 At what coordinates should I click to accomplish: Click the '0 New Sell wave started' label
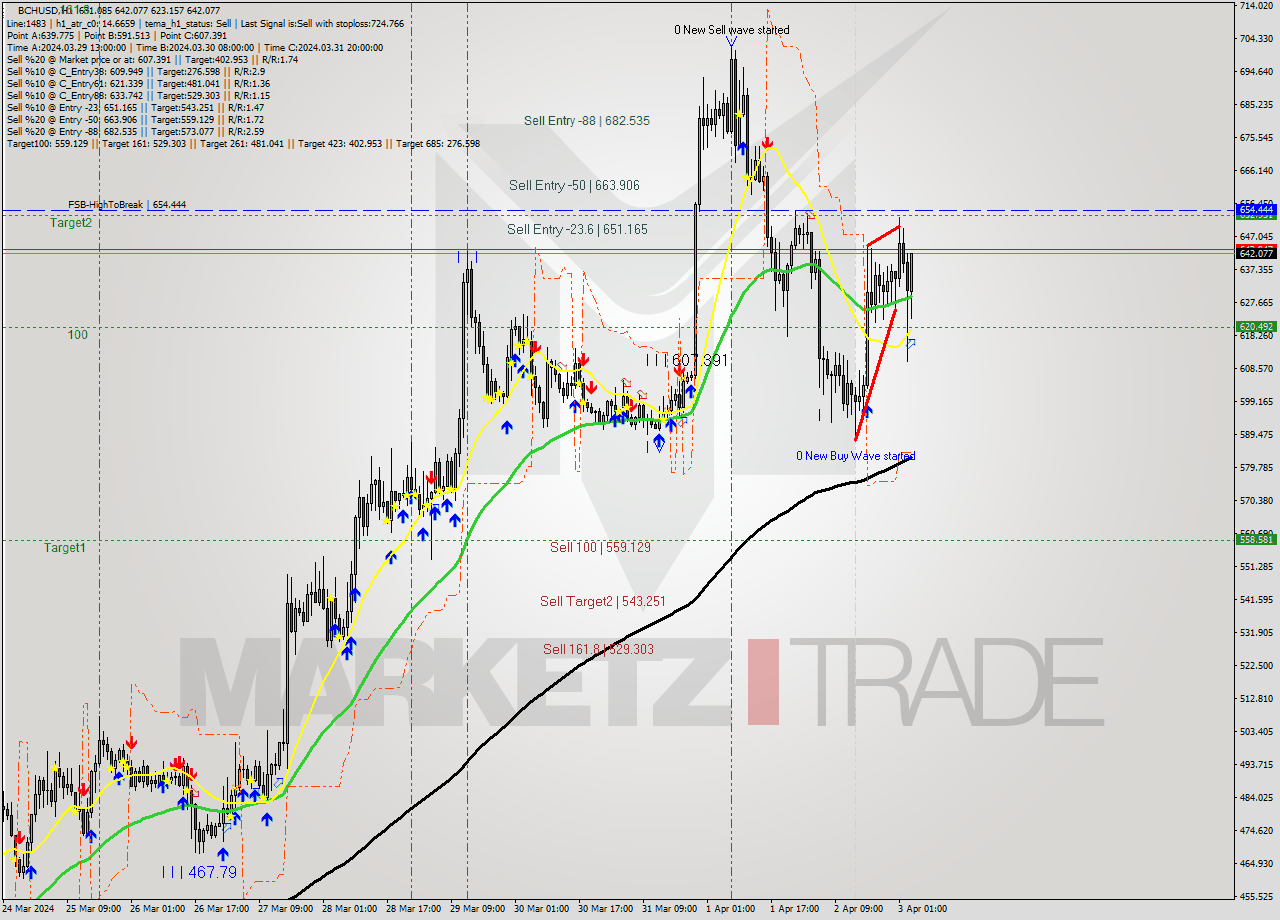pos(731,30)
